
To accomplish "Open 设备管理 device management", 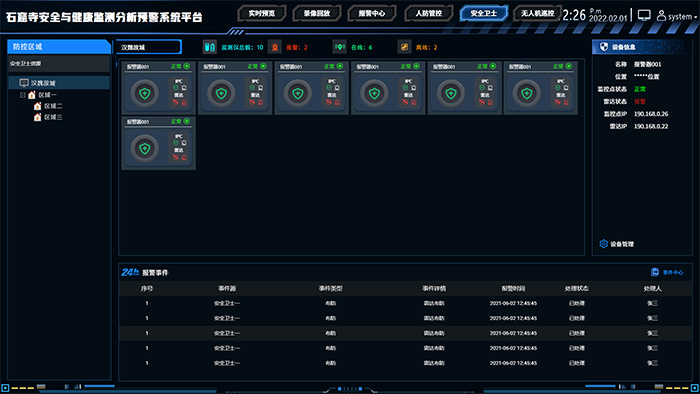I will (622, 244).
